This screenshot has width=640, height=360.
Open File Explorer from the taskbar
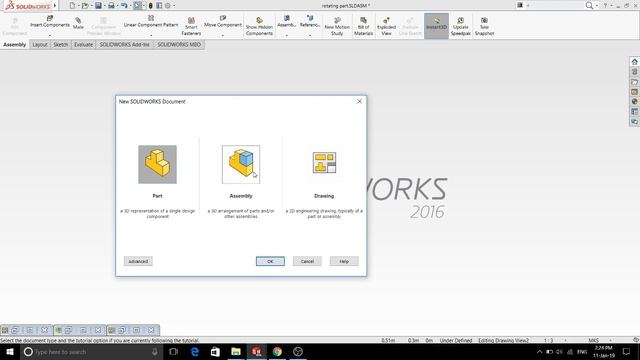click(x=236, y=351)
